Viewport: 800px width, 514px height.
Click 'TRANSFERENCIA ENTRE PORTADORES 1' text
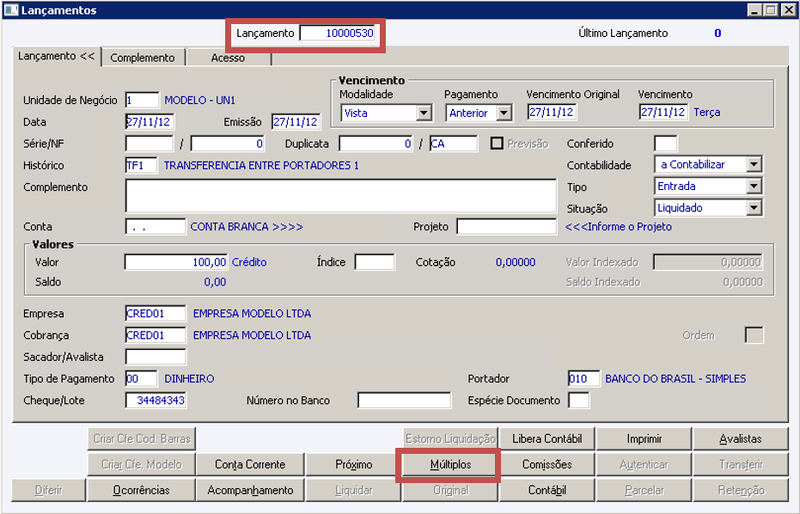261,165
